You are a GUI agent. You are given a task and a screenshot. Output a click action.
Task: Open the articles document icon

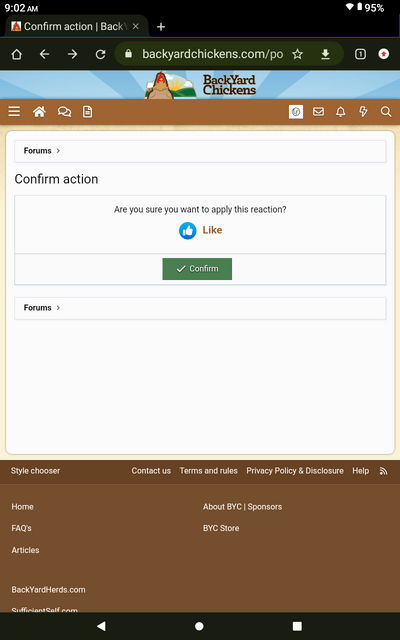click(87, 111)
